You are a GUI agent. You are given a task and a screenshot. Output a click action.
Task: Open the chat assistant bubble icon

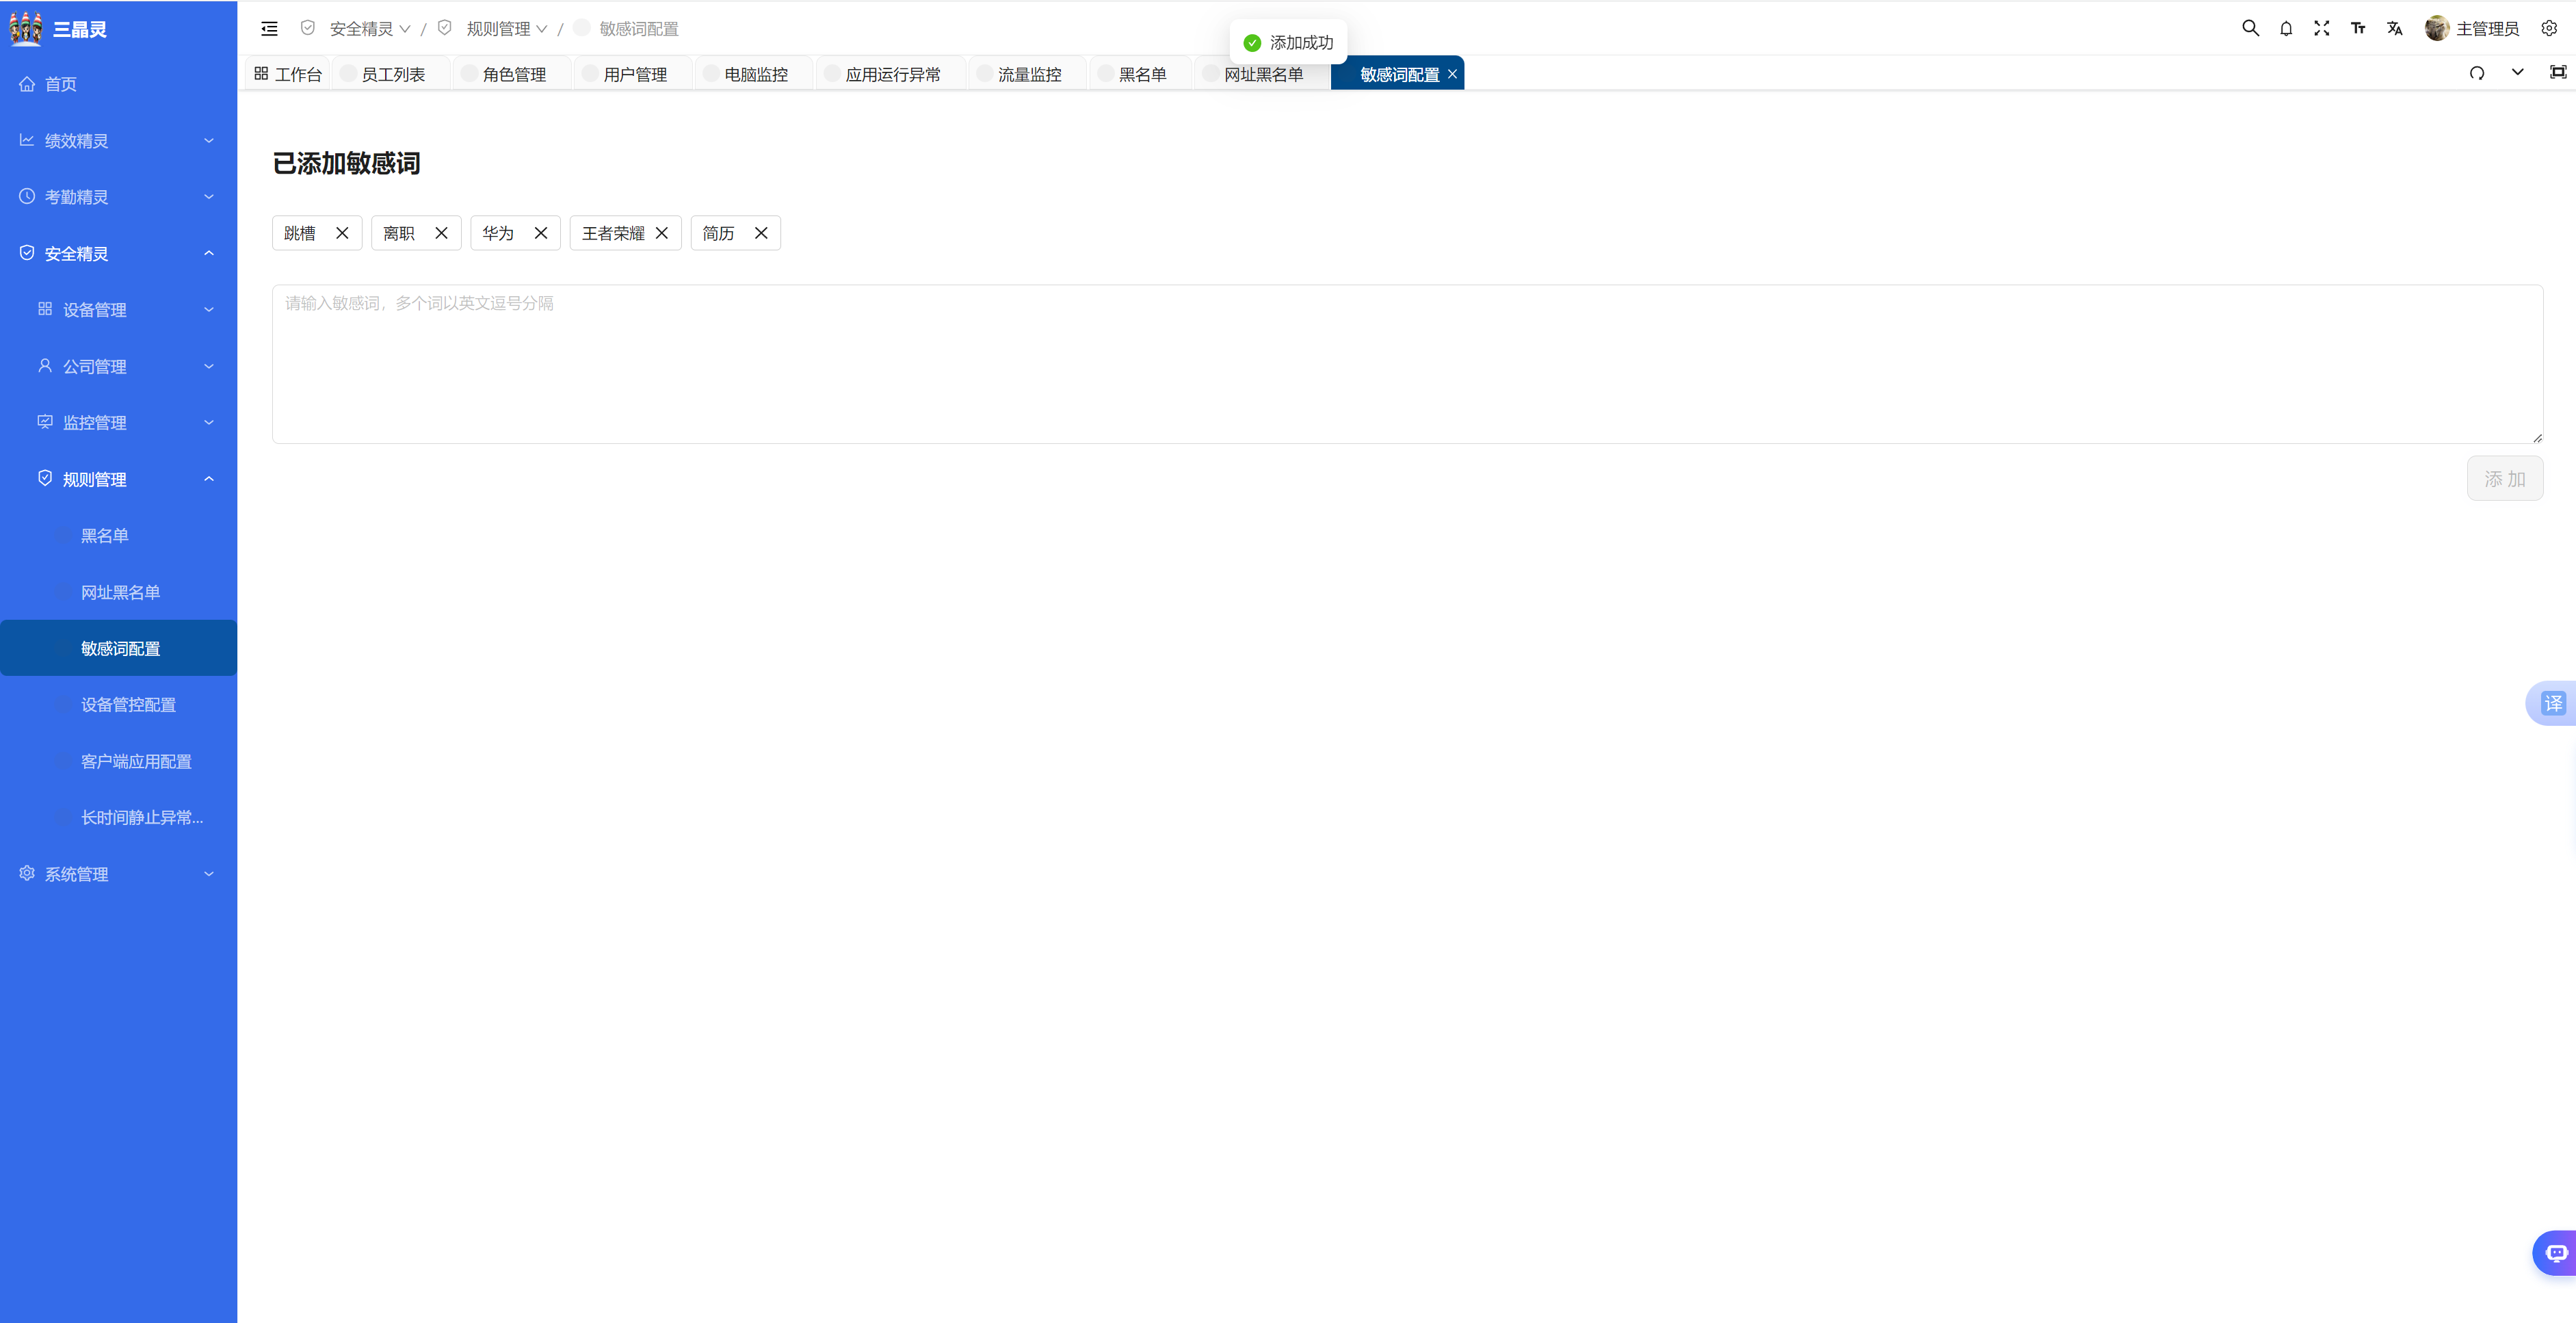(2556, 1253)
